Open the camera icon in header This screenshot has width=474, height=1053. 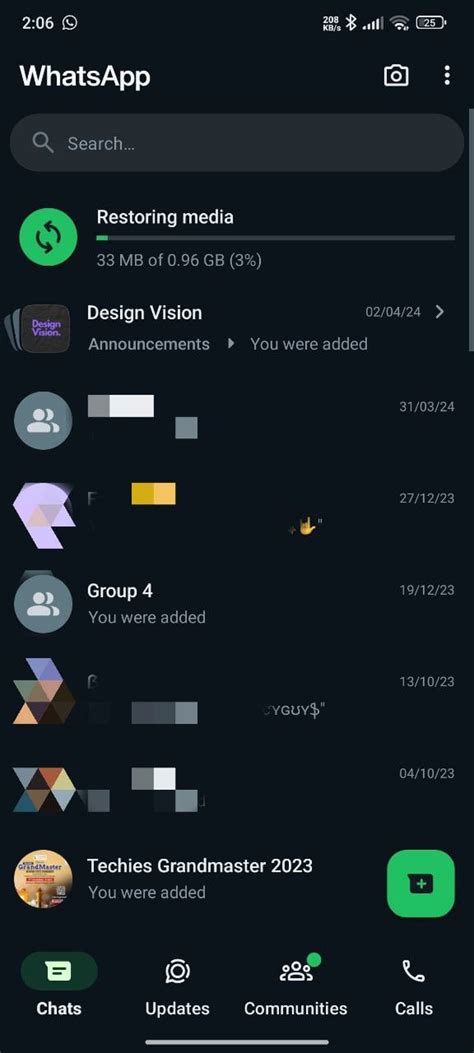point(396,76)
